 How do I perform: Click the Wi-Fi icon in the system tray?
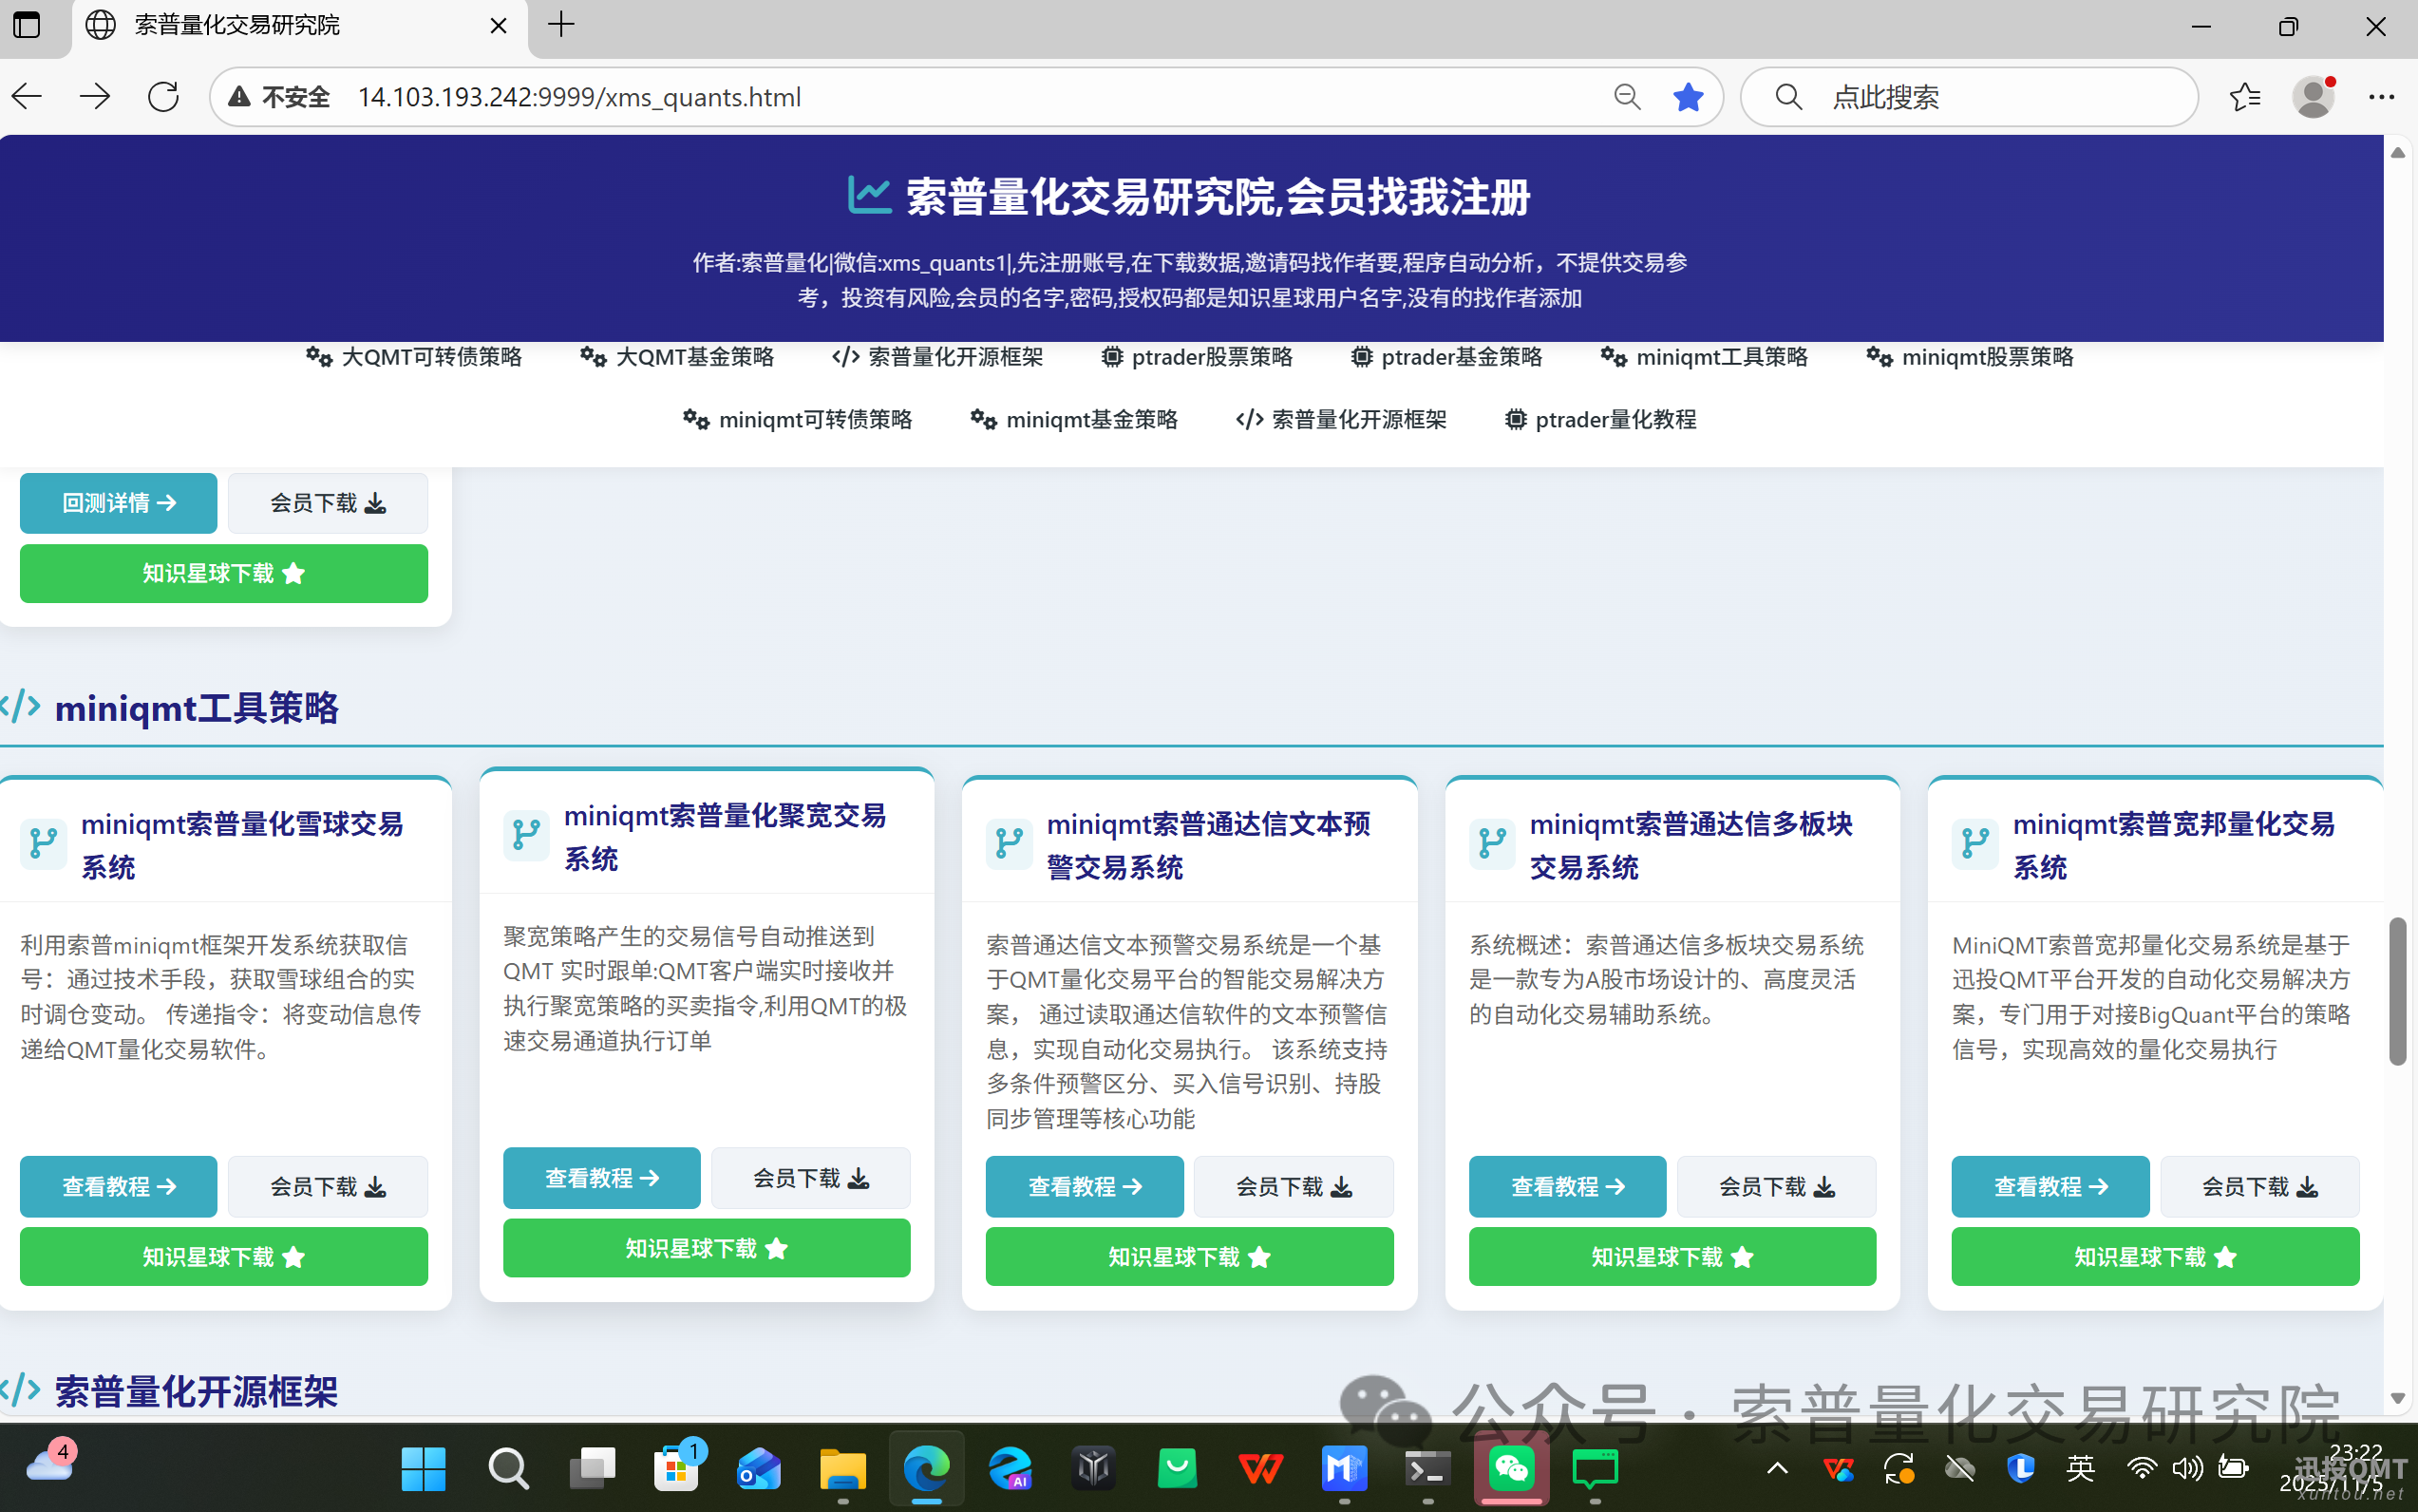2142,1468
